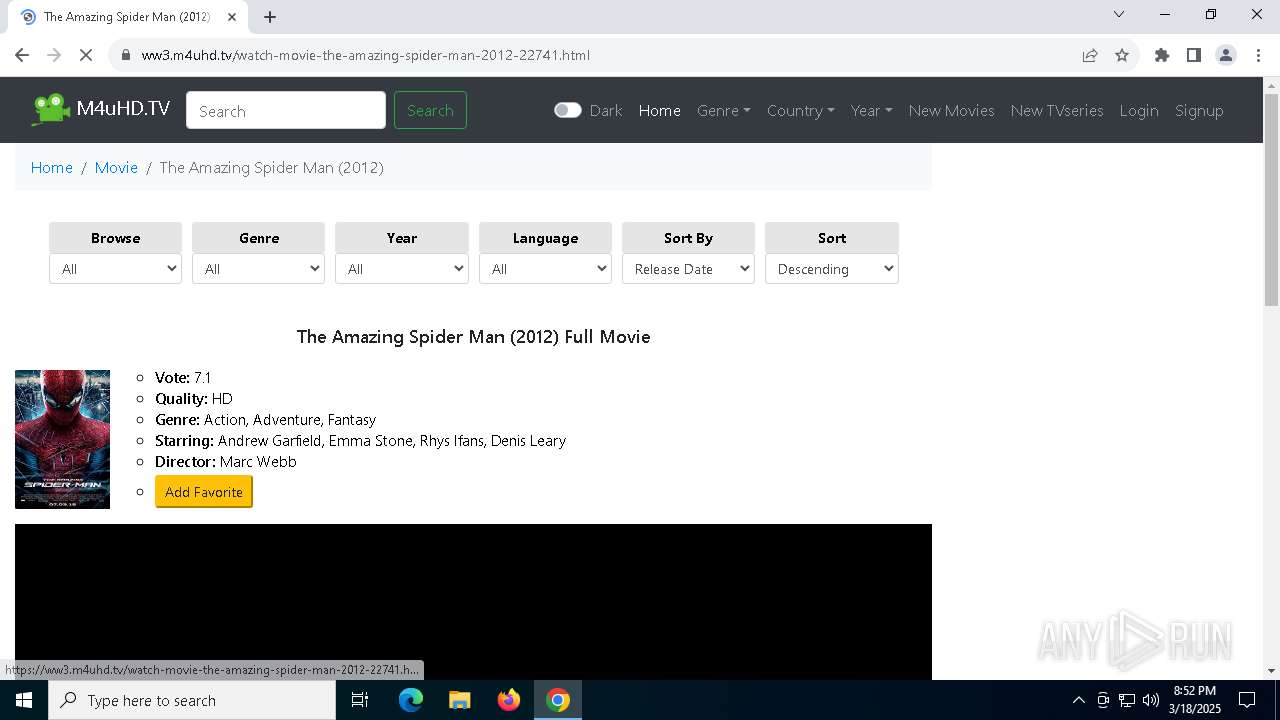Image resolution: width=1280 pixels, height=720 pixels.
Task: Click the Starring cast line
Action: tap(360, 440)
